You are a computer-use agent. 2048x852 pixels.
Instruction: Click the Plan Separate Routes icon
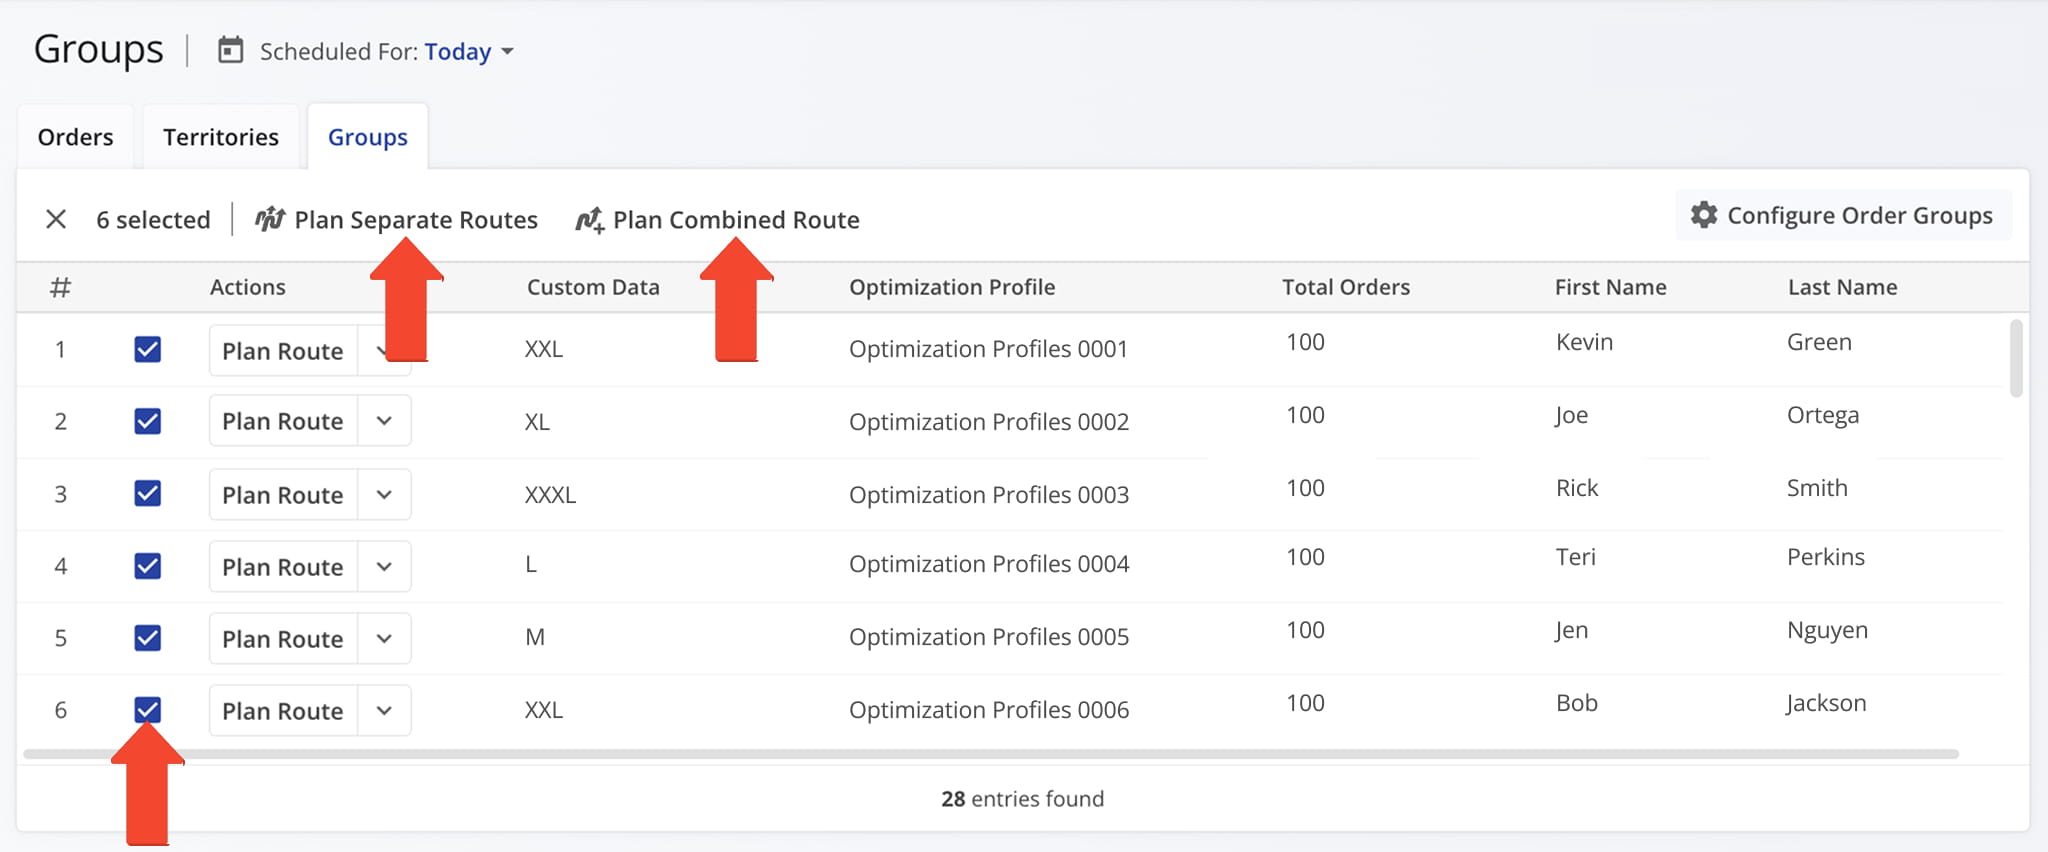point(270,219)
